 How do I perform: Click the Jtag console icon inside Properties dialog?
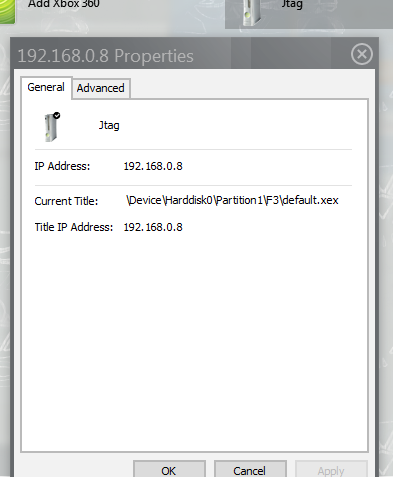(52, 127)
